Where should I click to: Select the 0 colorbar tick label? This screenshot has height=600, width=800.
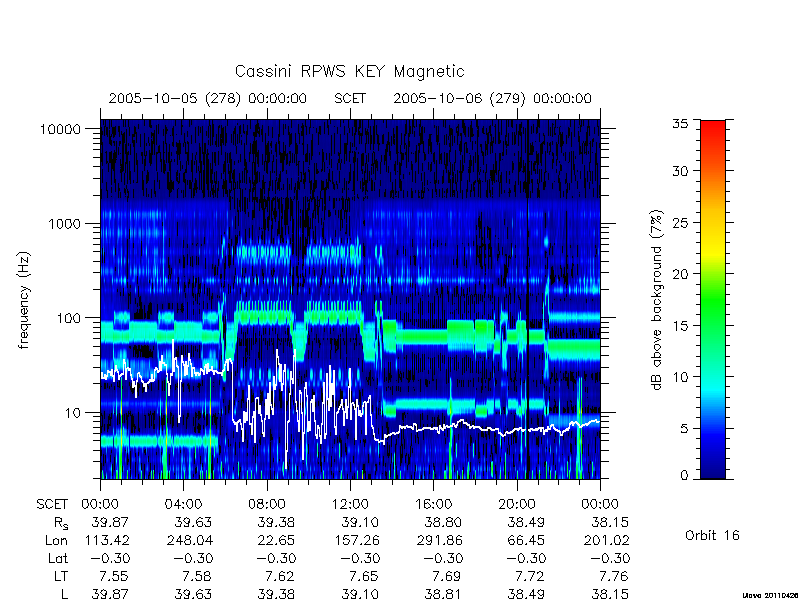tap(684, 475)
